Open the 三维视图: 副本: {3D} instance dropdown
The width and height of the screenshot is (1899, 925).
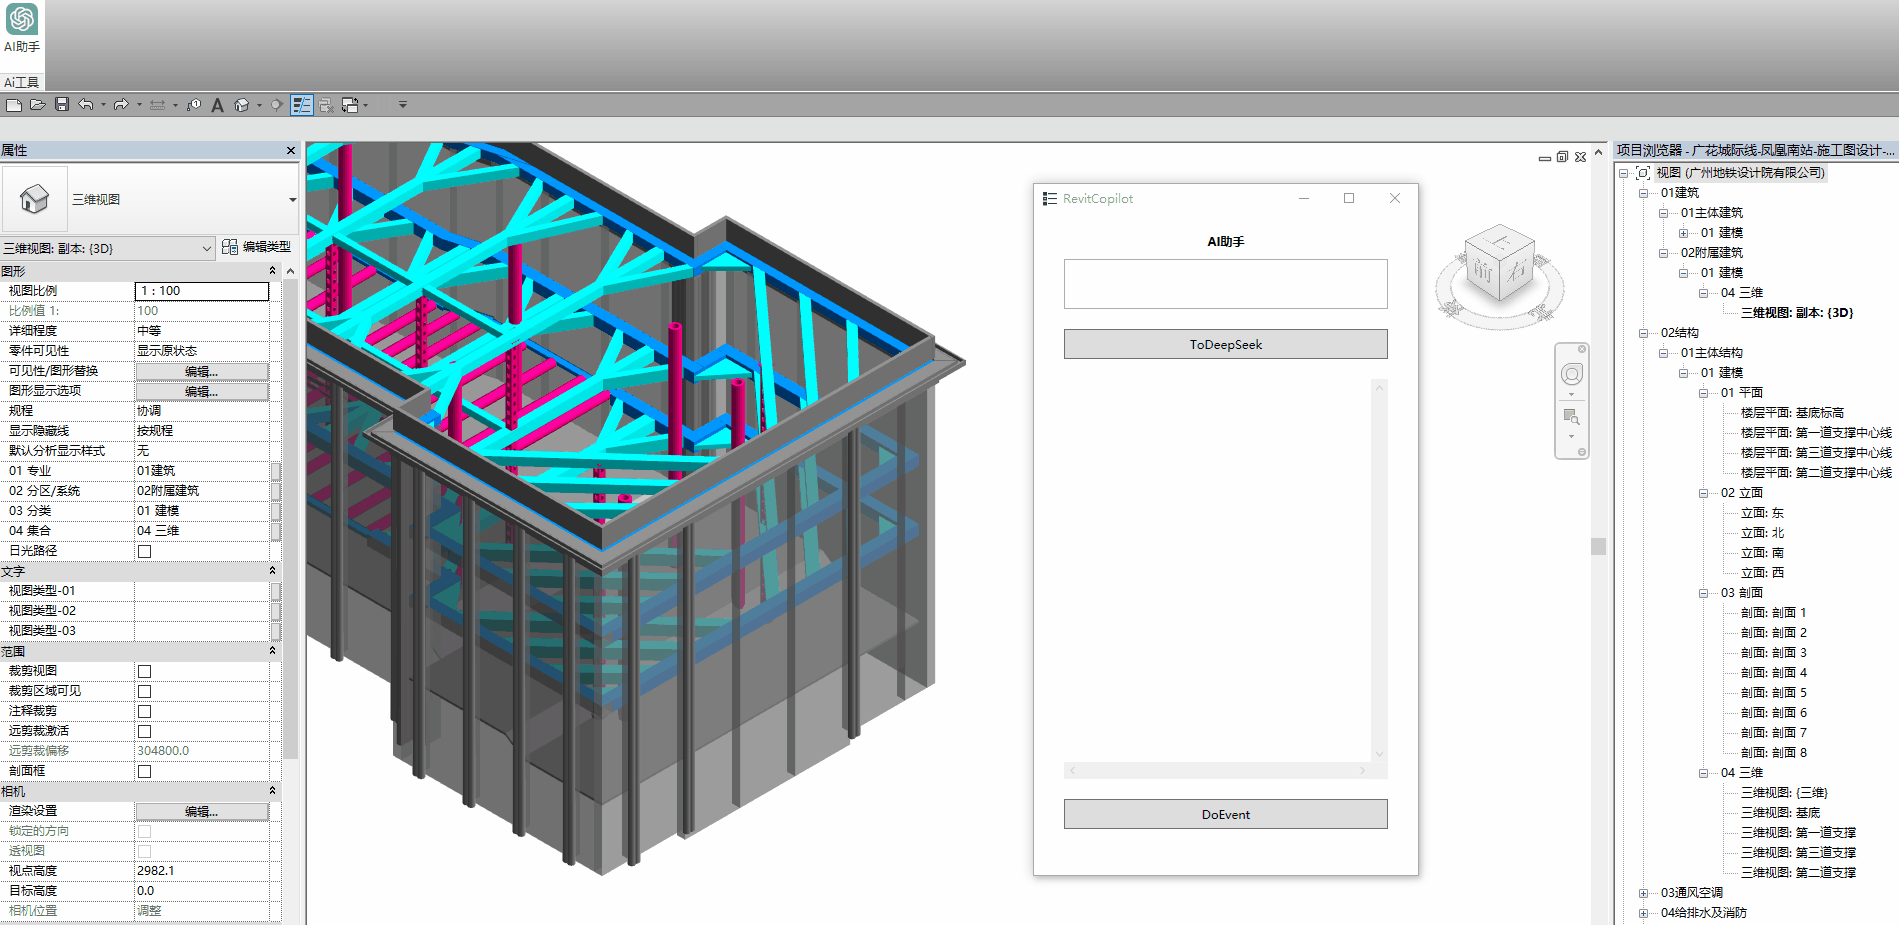207,248
